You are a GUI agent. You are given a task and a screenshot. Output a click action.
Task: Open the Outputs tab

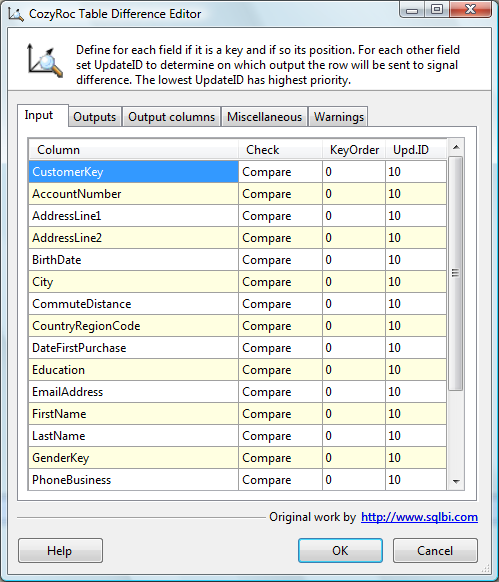[x=95, y=117]
